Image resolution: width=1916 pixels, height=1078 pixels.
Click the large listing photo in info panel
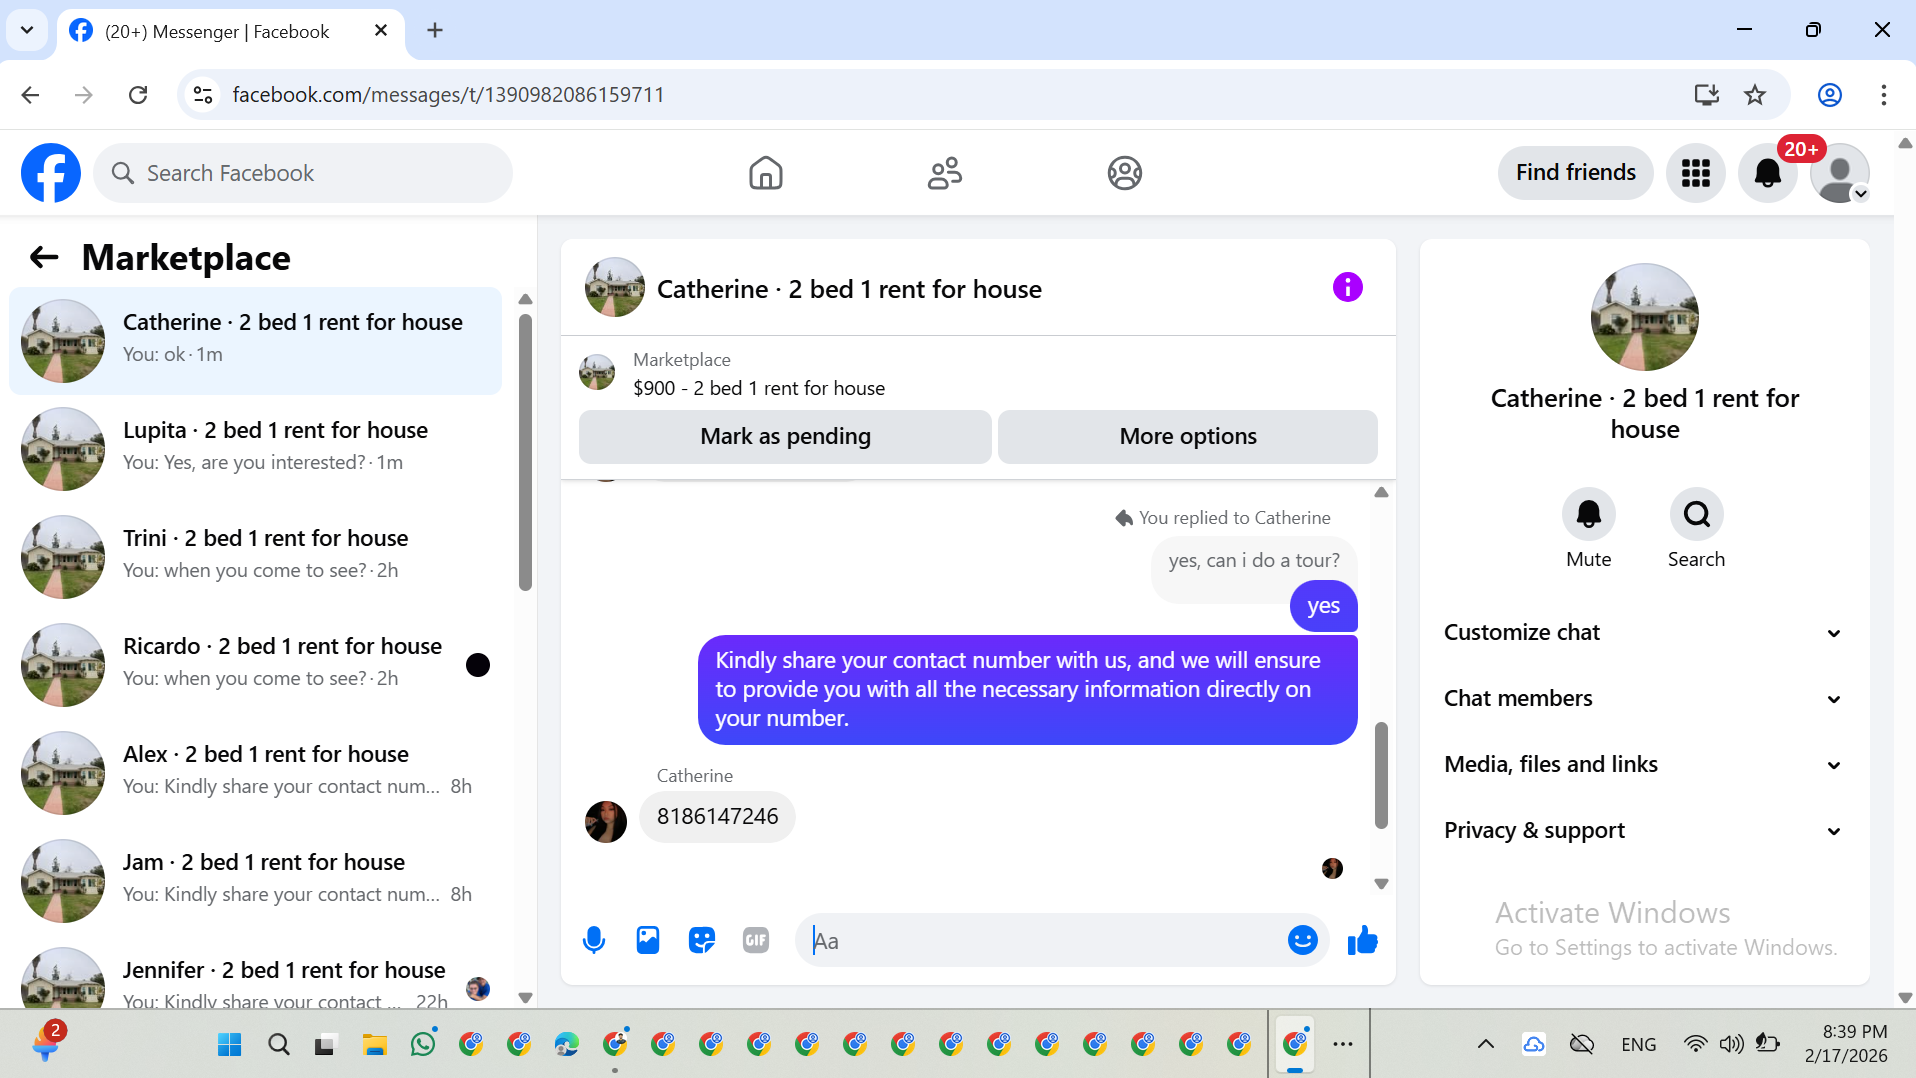[x=1644, y=317]
